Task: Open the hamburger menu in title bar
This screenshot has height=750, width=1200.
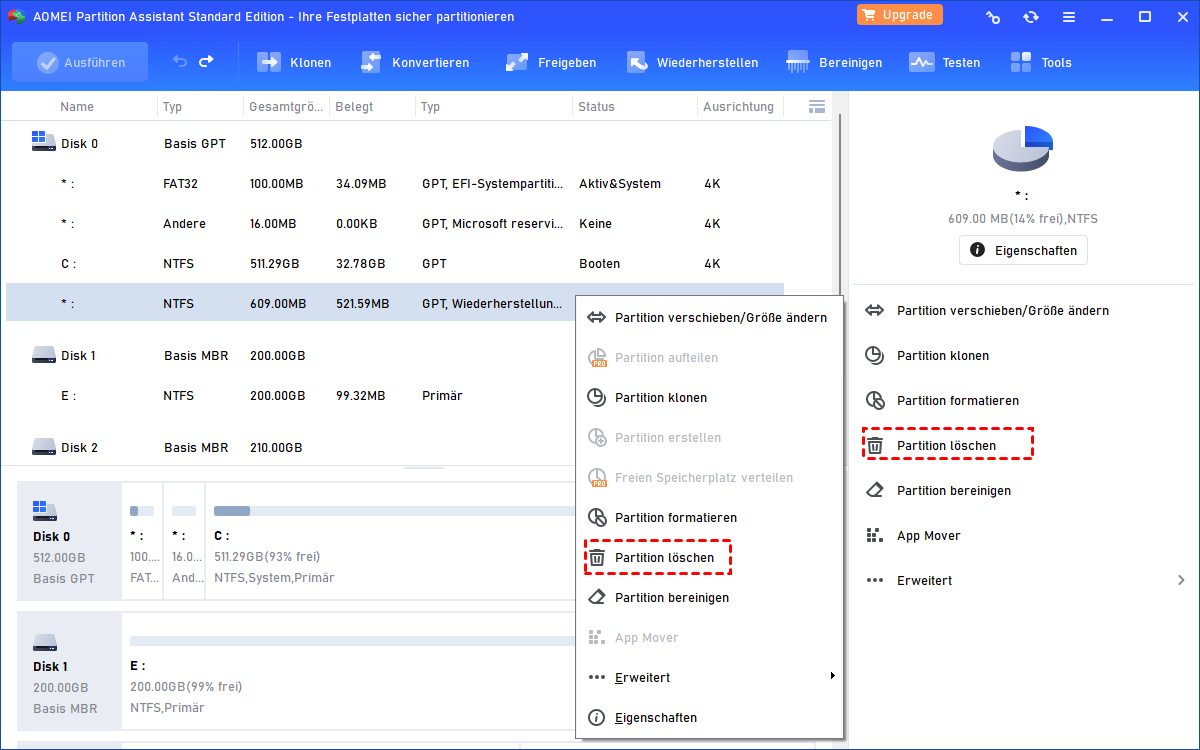Action: click(1069, 17)
